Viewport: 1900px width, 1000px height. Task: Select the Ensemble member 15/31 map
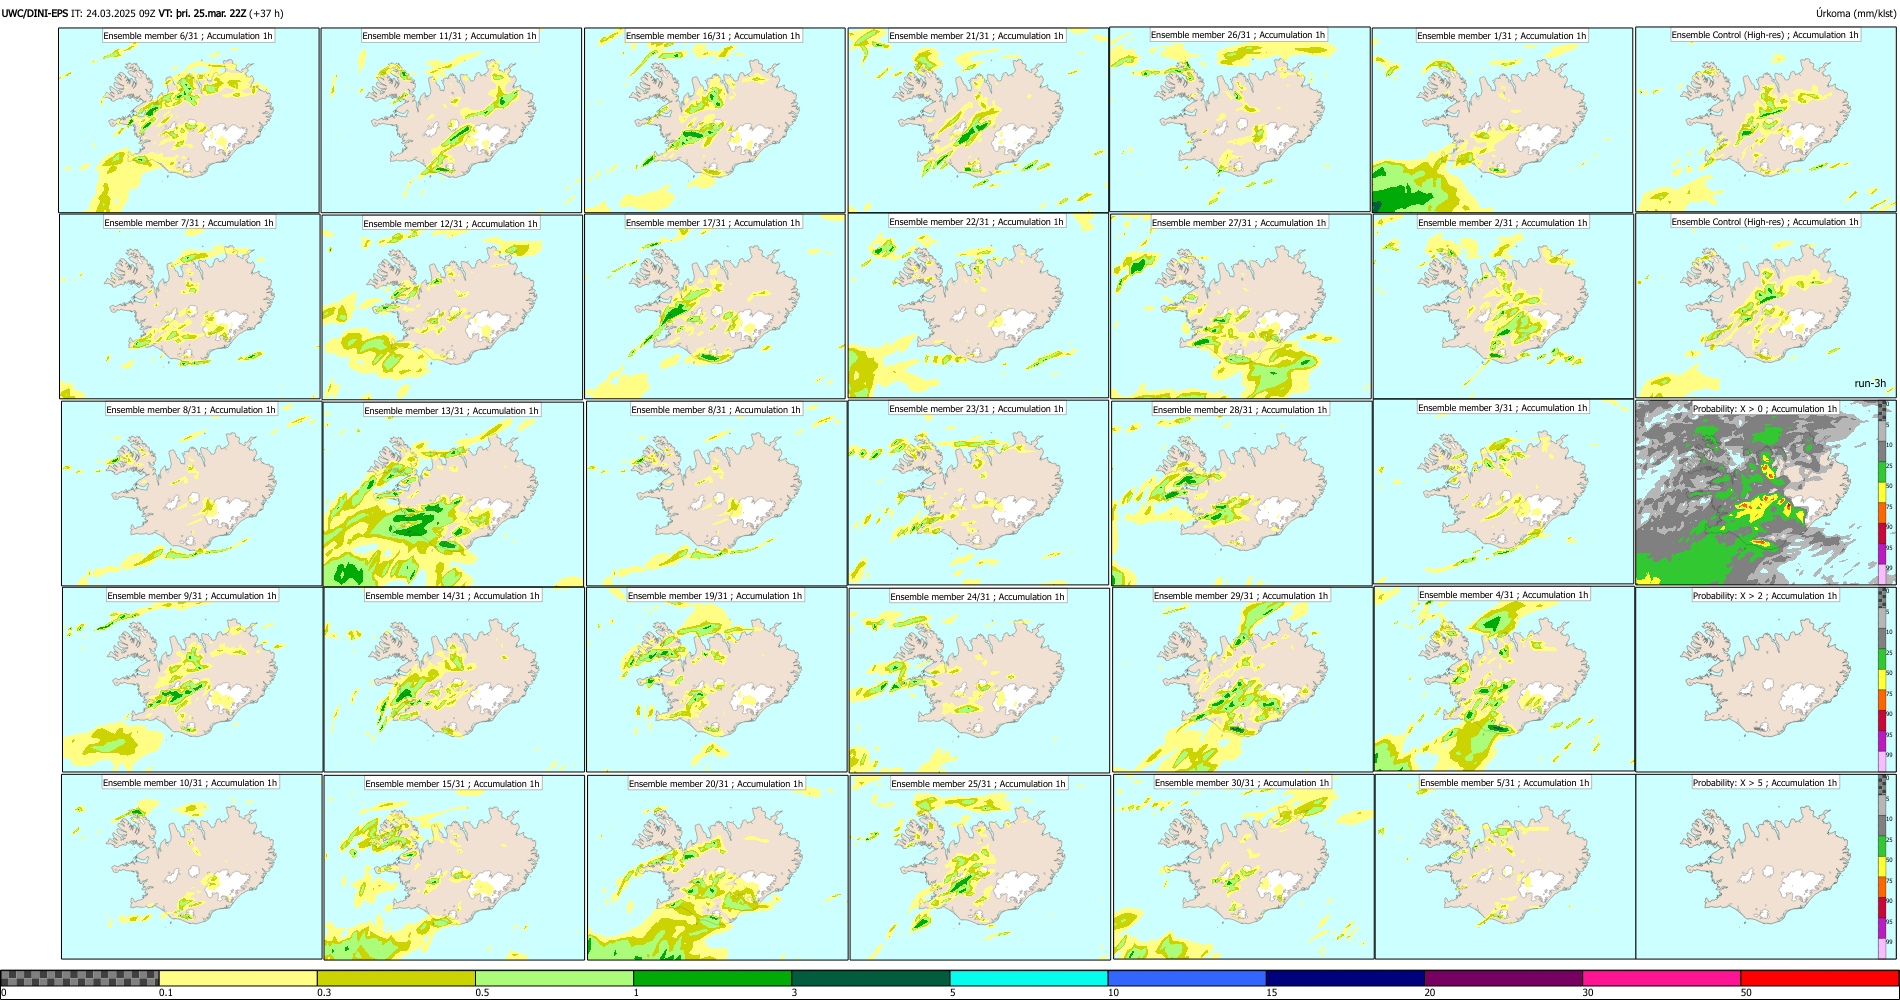(x=454, y=867)
